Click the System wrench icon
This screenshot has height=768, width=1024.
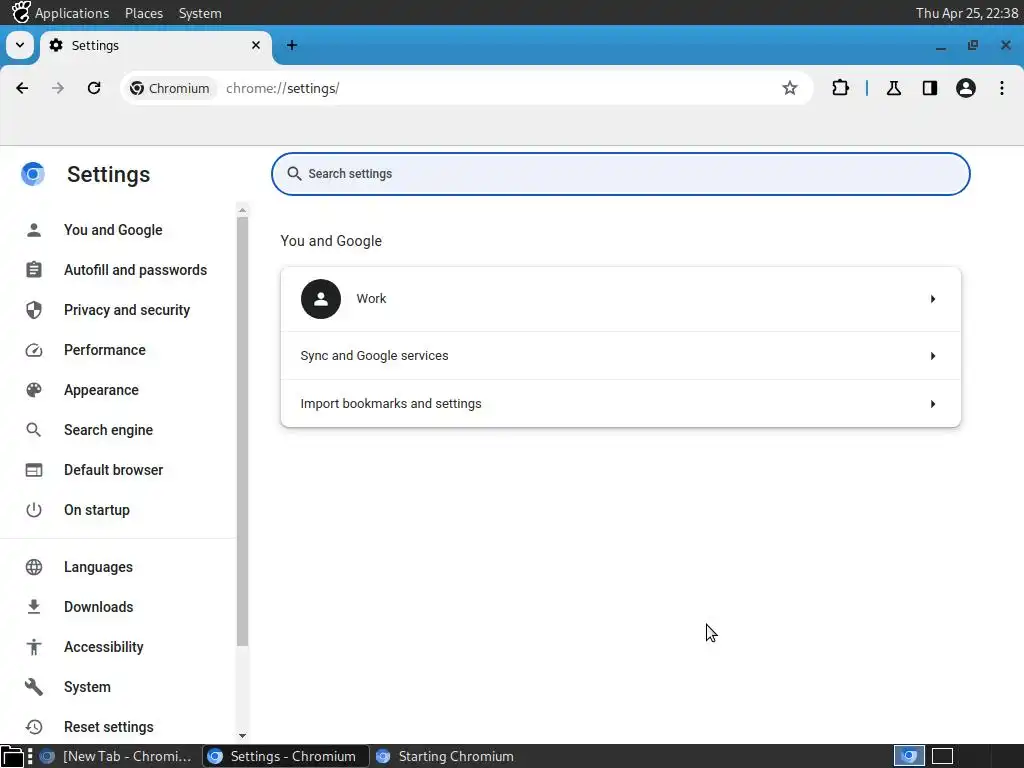point(34,687)
